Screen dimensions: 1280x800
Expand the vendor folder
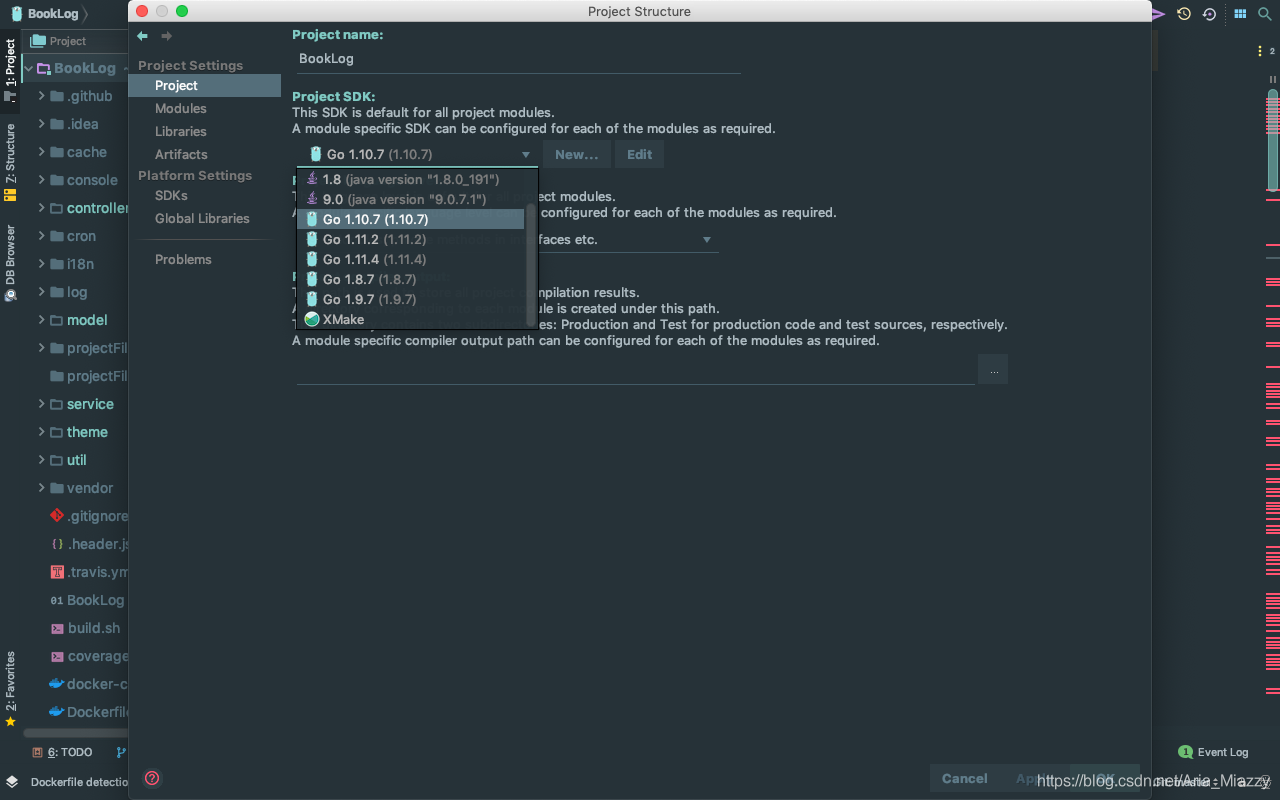point(42,488)
